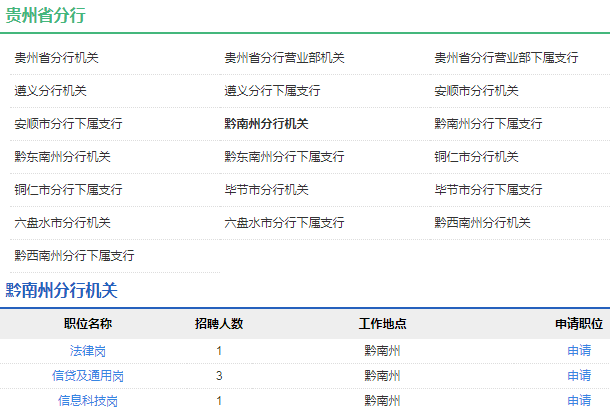Choose 黔东南州分行机关
The height and width of the screenshot is (413, 610).
tap(62, 157)
